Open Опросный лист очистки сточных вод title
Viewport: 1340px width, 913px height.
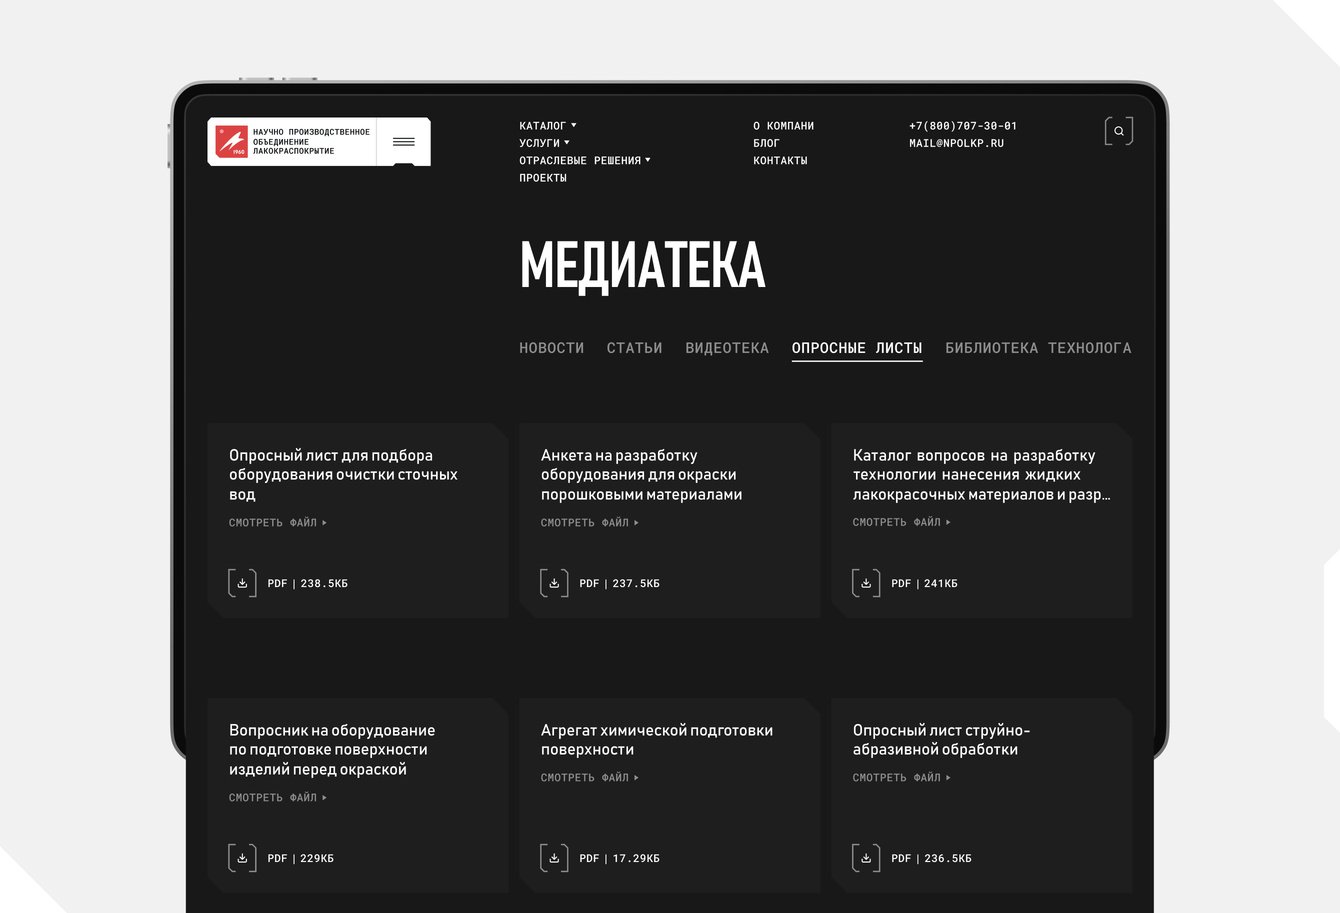(x=343, y=475)
